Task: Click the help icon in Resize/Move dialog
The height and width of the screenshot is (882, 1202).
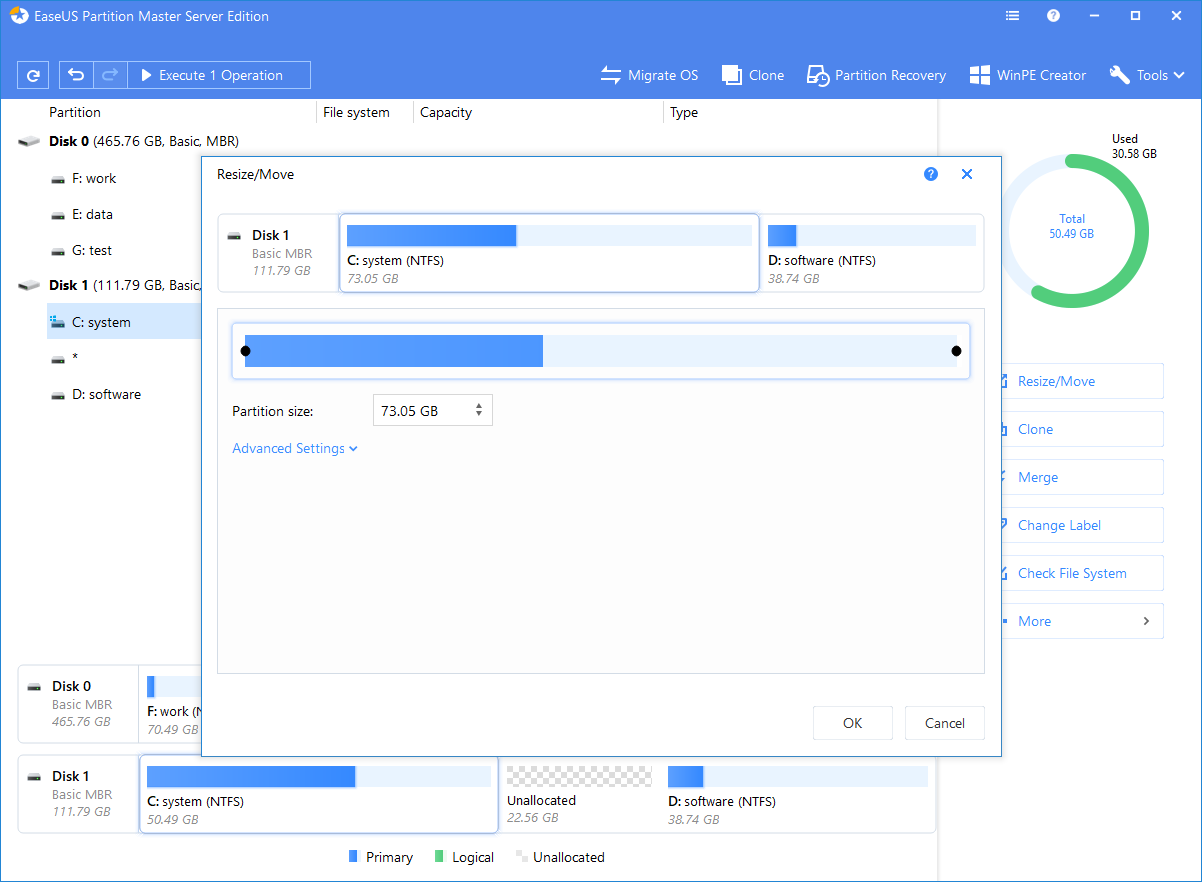Action: [931, 173]
